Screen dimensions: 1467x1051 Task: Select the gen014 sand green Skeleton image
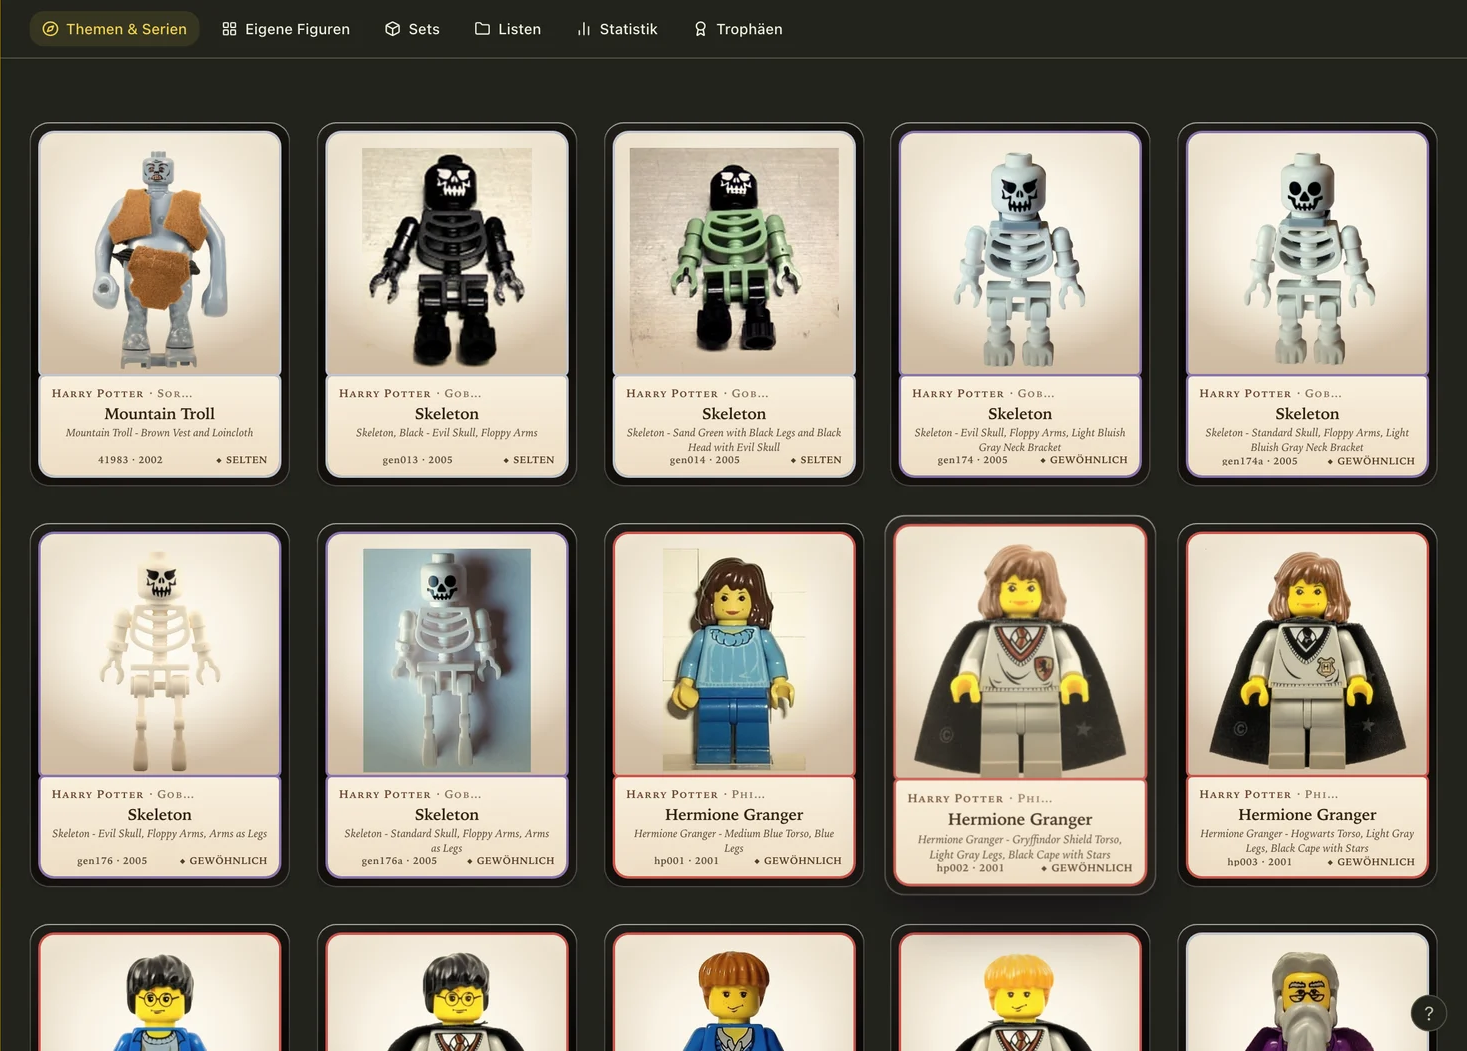(x=734, y=253)
